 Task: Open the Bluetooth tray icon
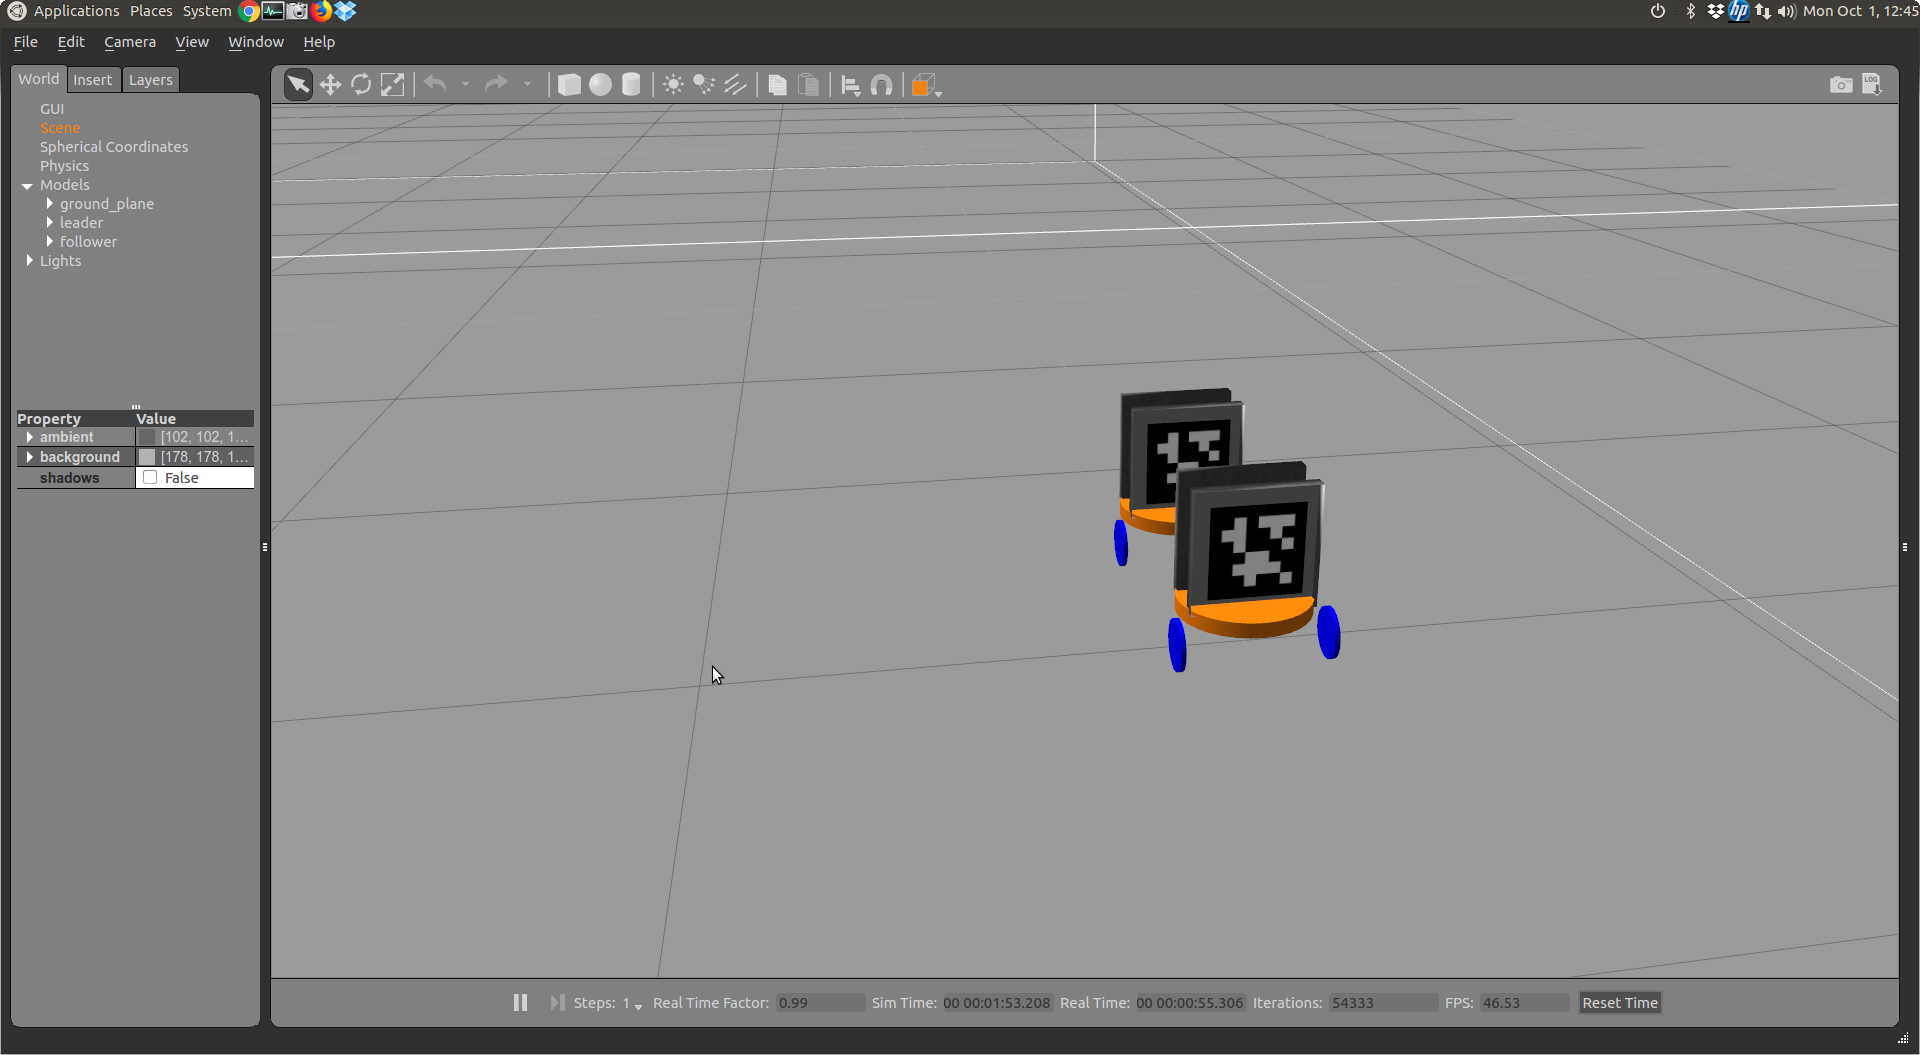click(x=1691, y=11)
